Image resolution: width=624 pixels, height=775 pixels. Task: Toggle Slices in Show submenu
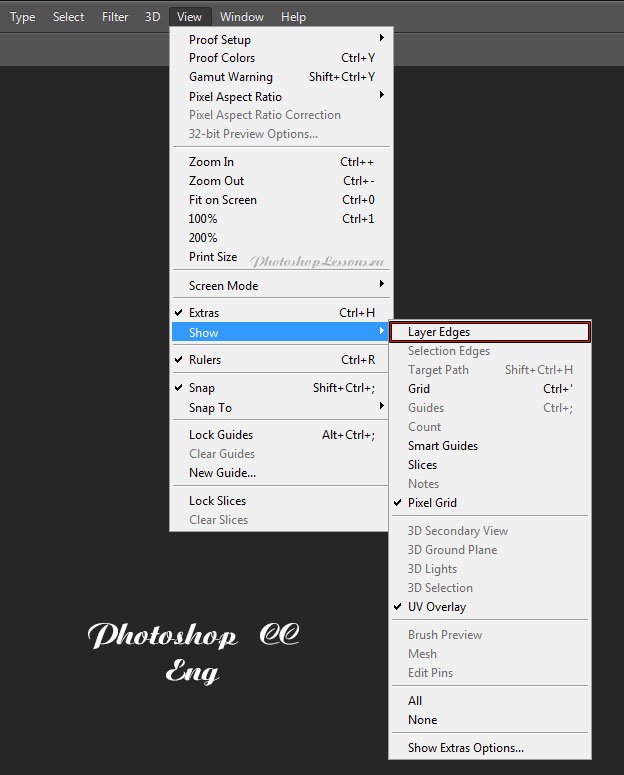tap(490, 465)
